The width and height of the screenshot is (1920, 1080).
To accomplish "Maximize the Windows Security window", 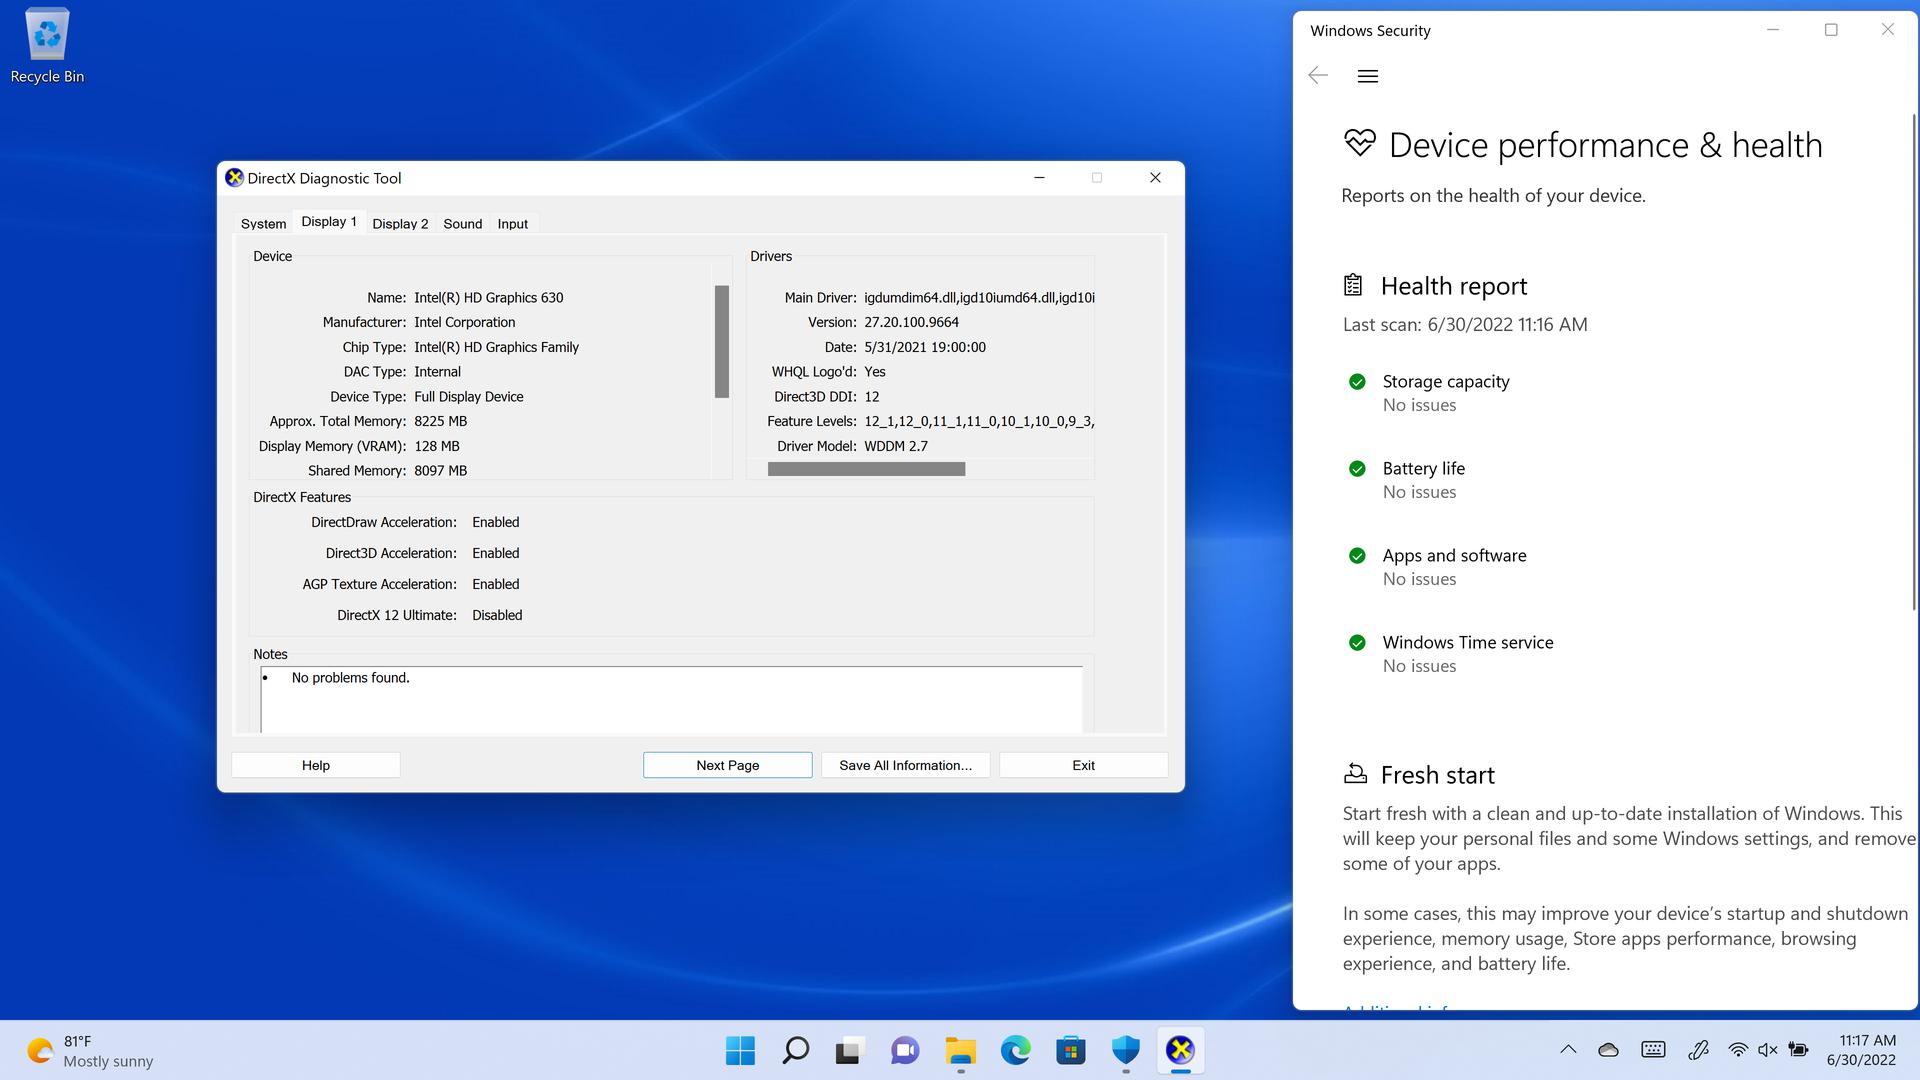I will tap(1831, 30).
